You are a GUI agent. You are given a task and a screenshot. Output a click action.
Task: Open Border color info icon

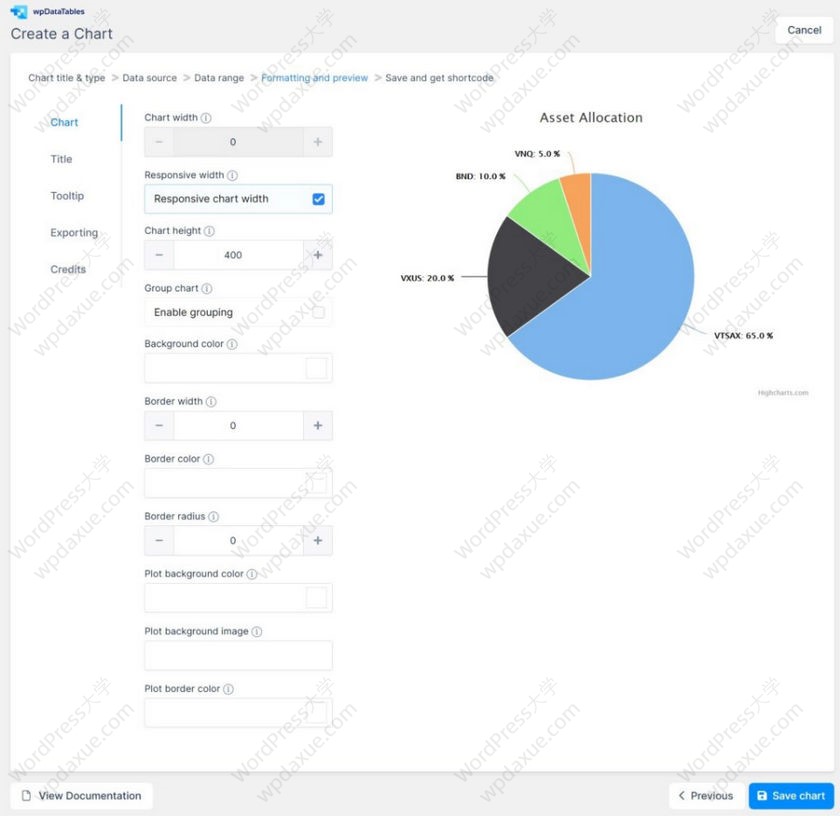tap(208, 459)
